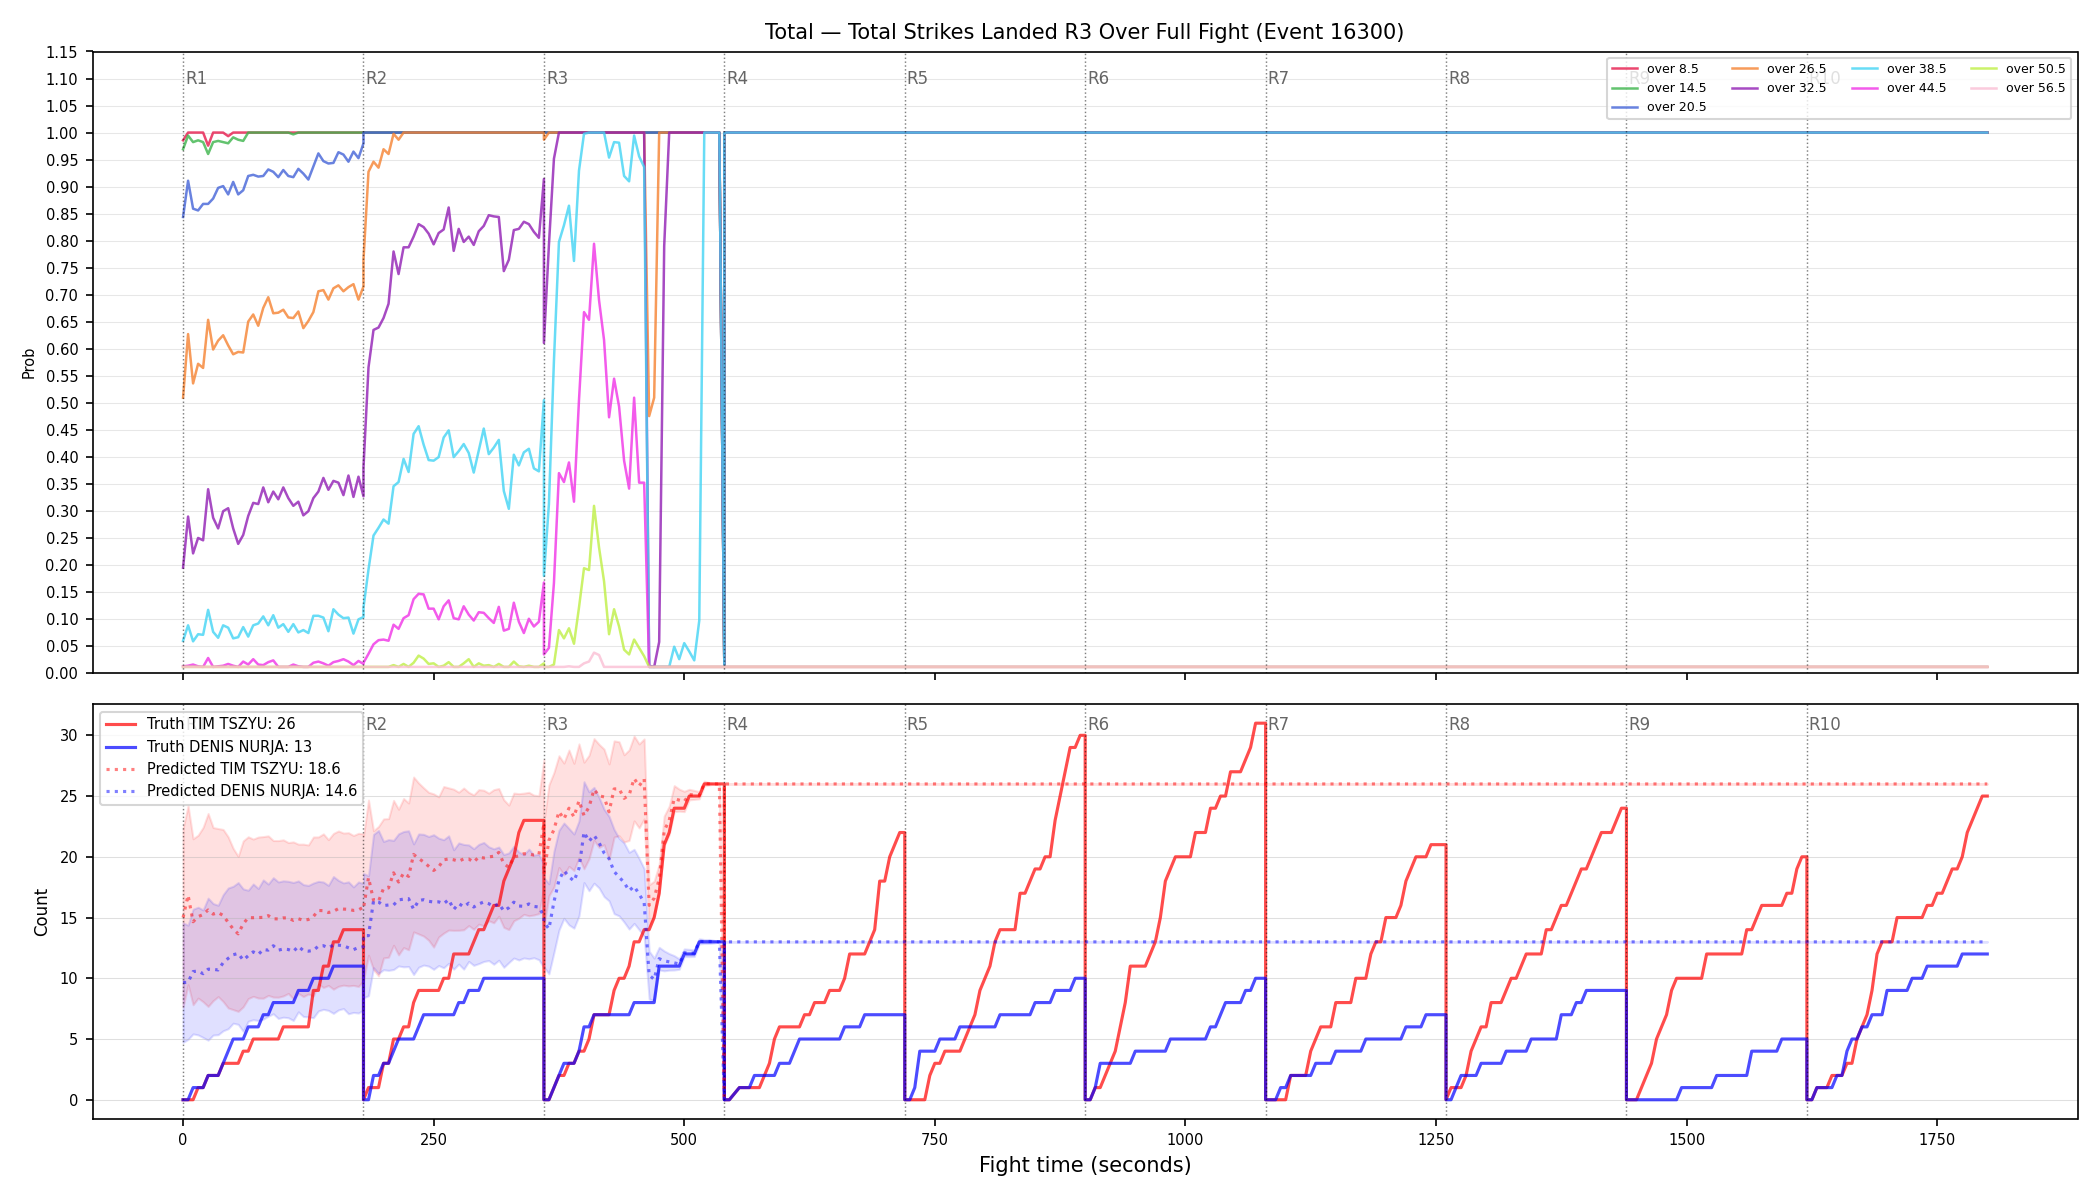Click the 'over 26.5' legend label
Screen dimensions: 2100x1200
click(1796, 69)
